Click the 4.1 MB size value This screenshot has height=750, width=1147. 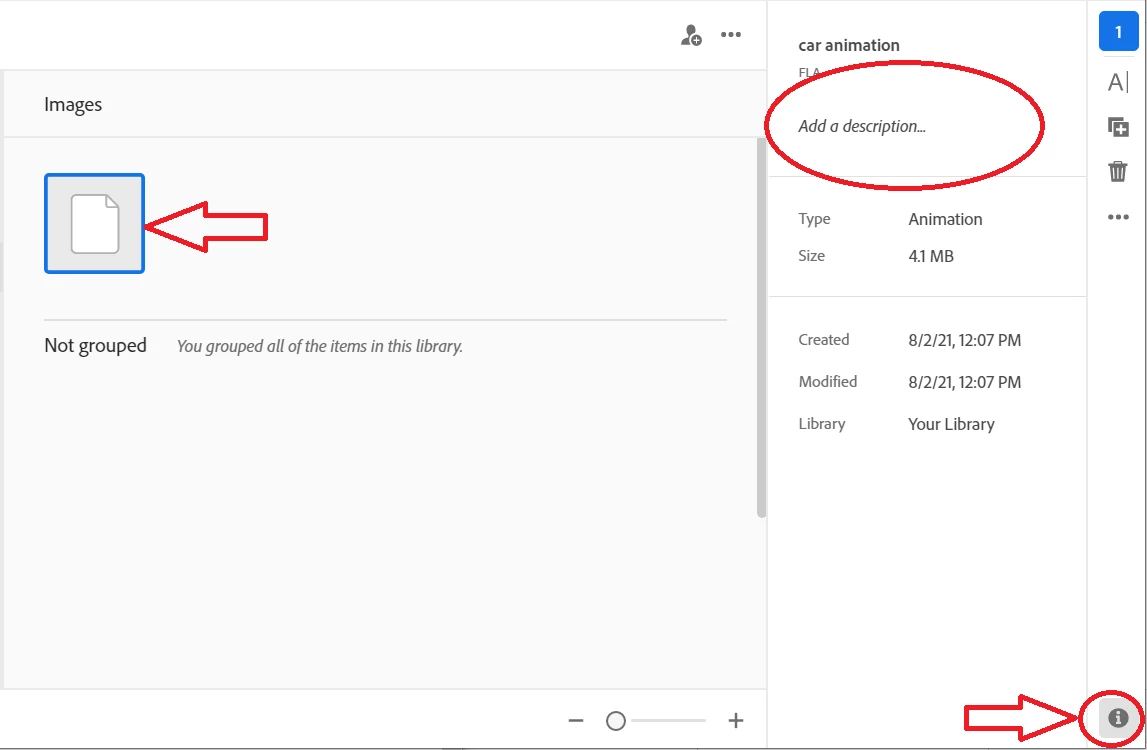point(930,256)
